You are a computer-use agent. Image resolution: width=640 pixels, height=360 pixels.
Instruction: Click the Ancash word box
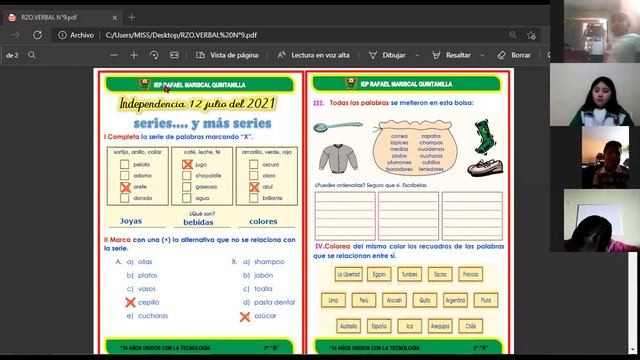point(394,300)
